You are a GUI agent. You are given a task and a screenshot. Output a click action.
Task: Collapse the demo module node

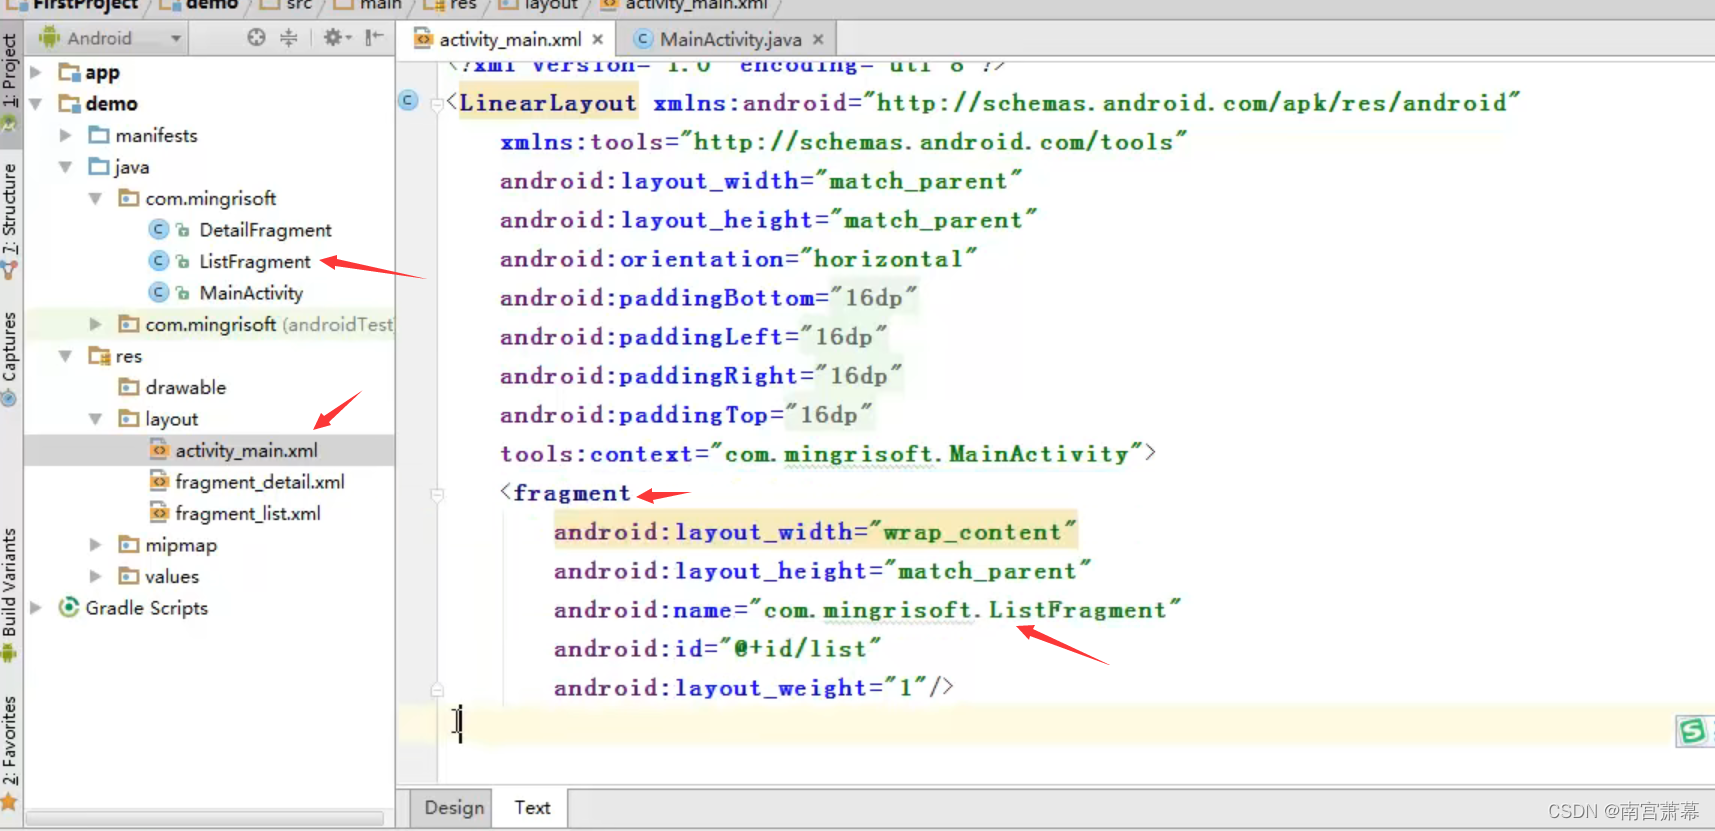36,103
